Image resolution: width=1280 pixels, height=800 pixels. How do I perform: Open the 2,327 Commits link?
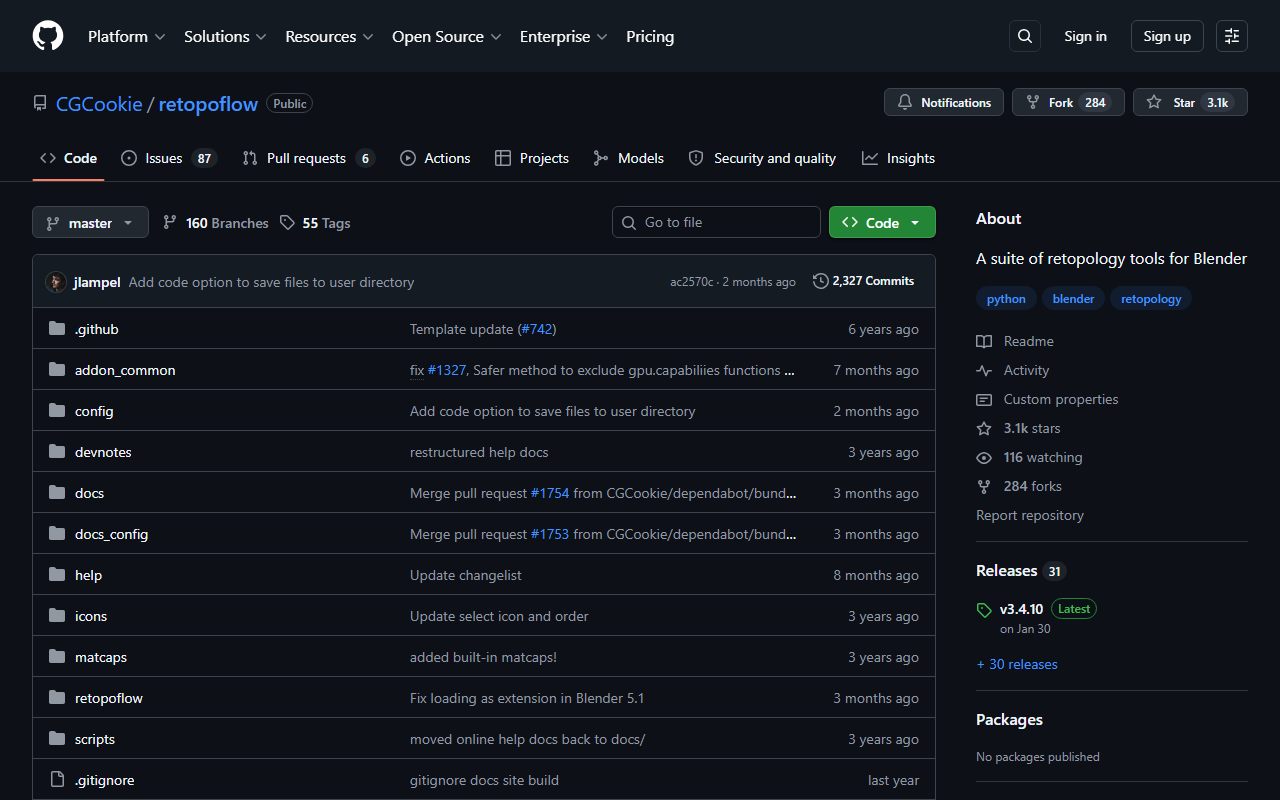click(863, 281)
